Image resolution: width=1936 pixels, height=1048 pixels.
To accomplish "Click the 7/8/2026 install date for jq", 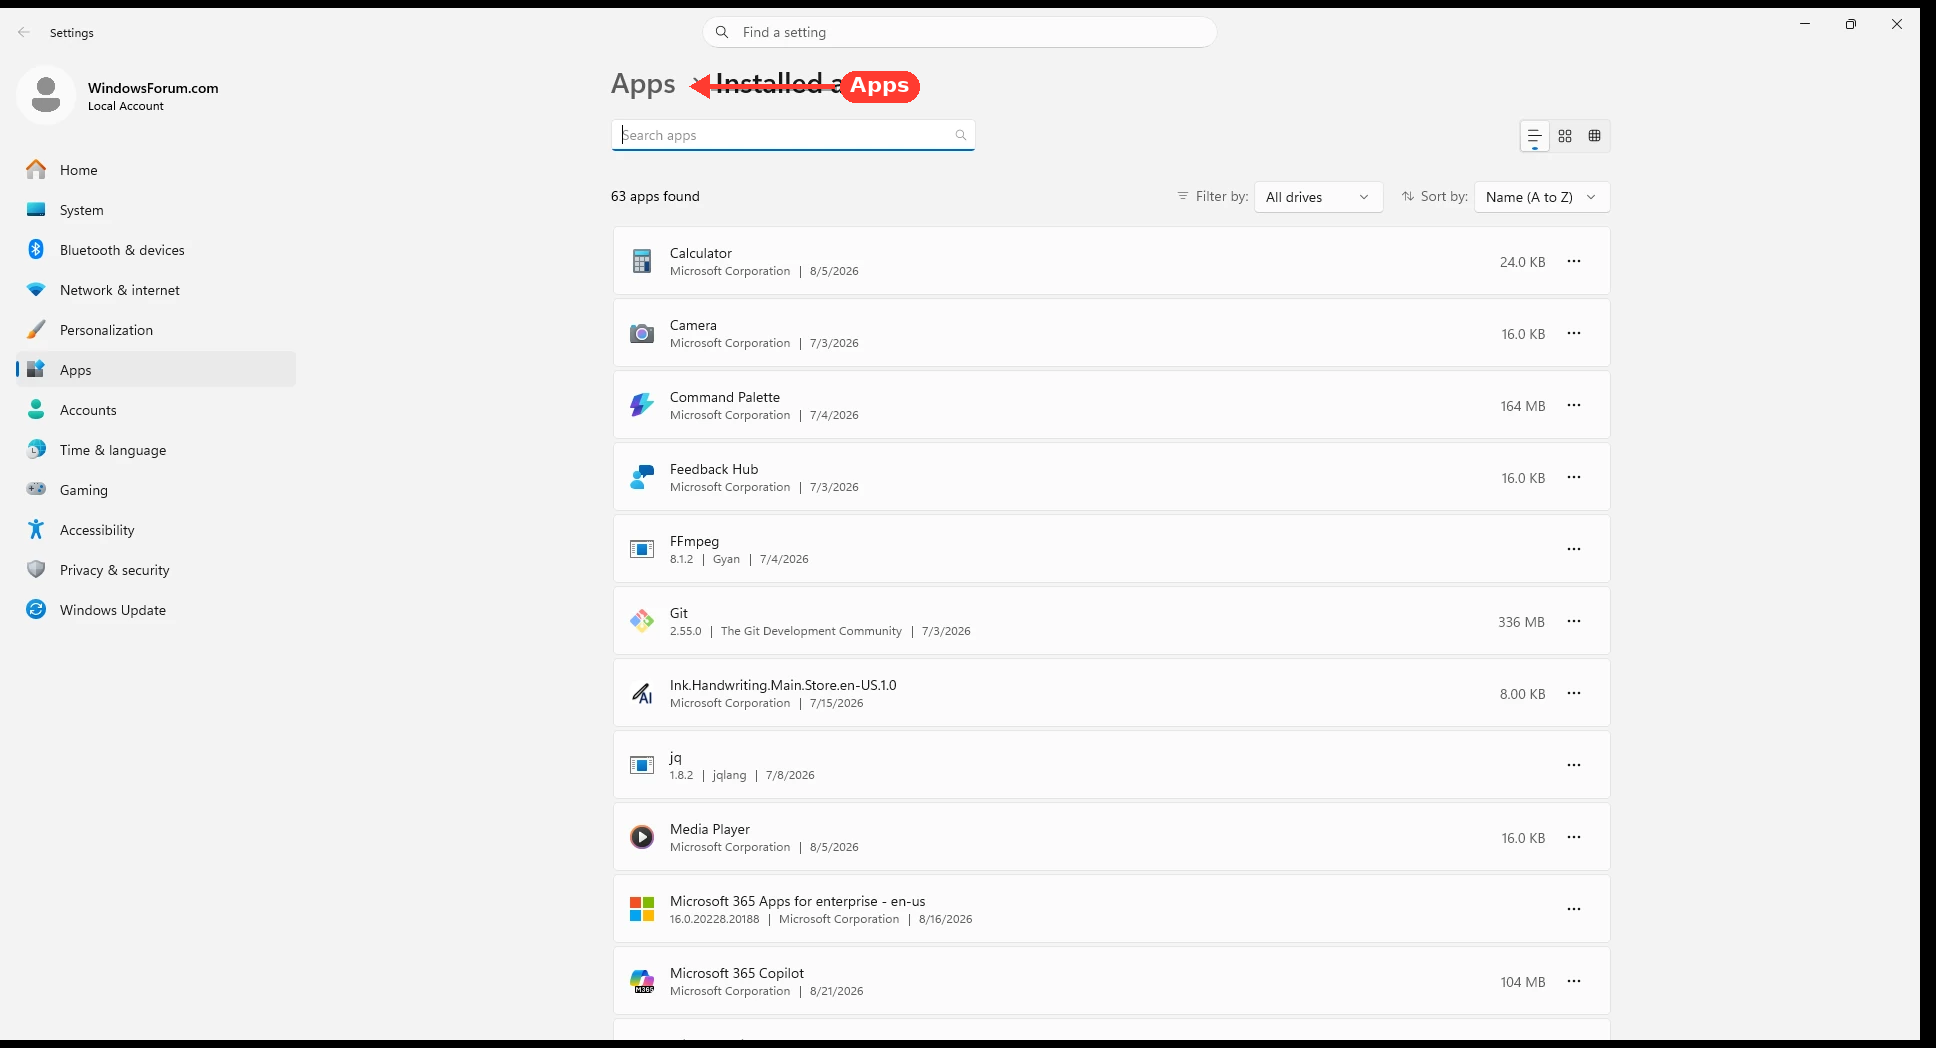I will pyautogui.click(x=790, y=775).
